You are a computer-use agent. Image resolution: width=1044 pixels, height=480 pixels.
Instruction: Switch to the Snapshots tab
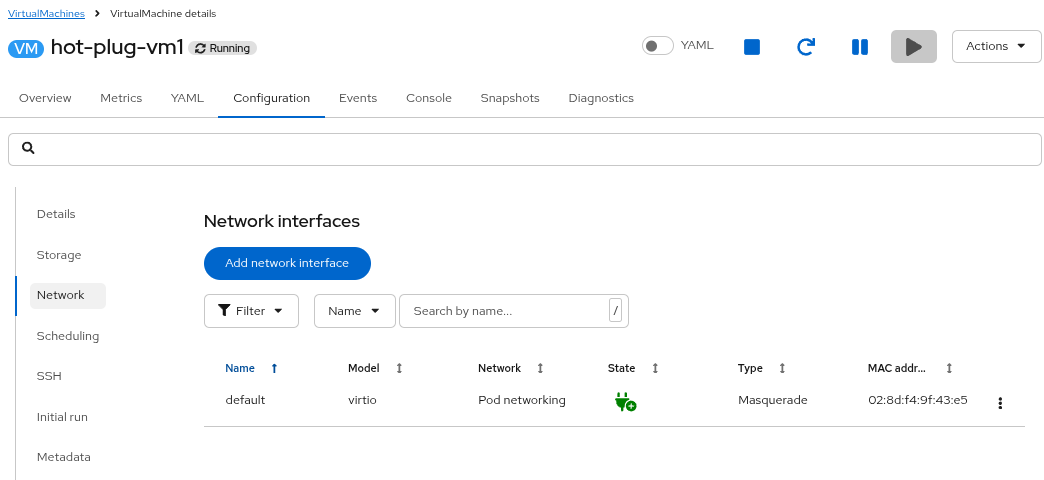(x=509, y=98)
